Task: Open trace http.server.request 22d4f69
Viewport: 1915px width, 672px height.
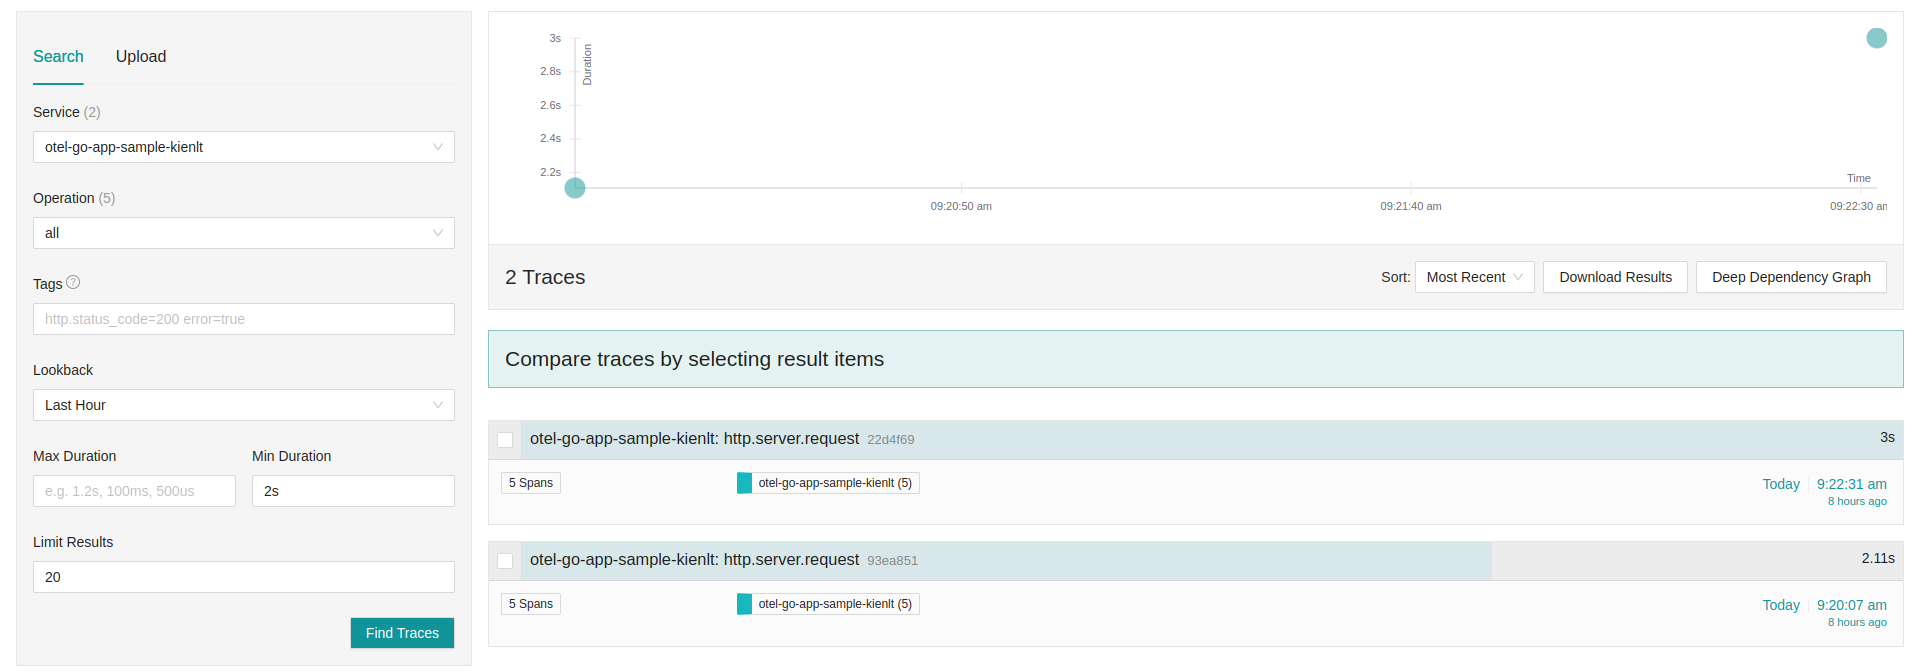Action: pos(694,439)
